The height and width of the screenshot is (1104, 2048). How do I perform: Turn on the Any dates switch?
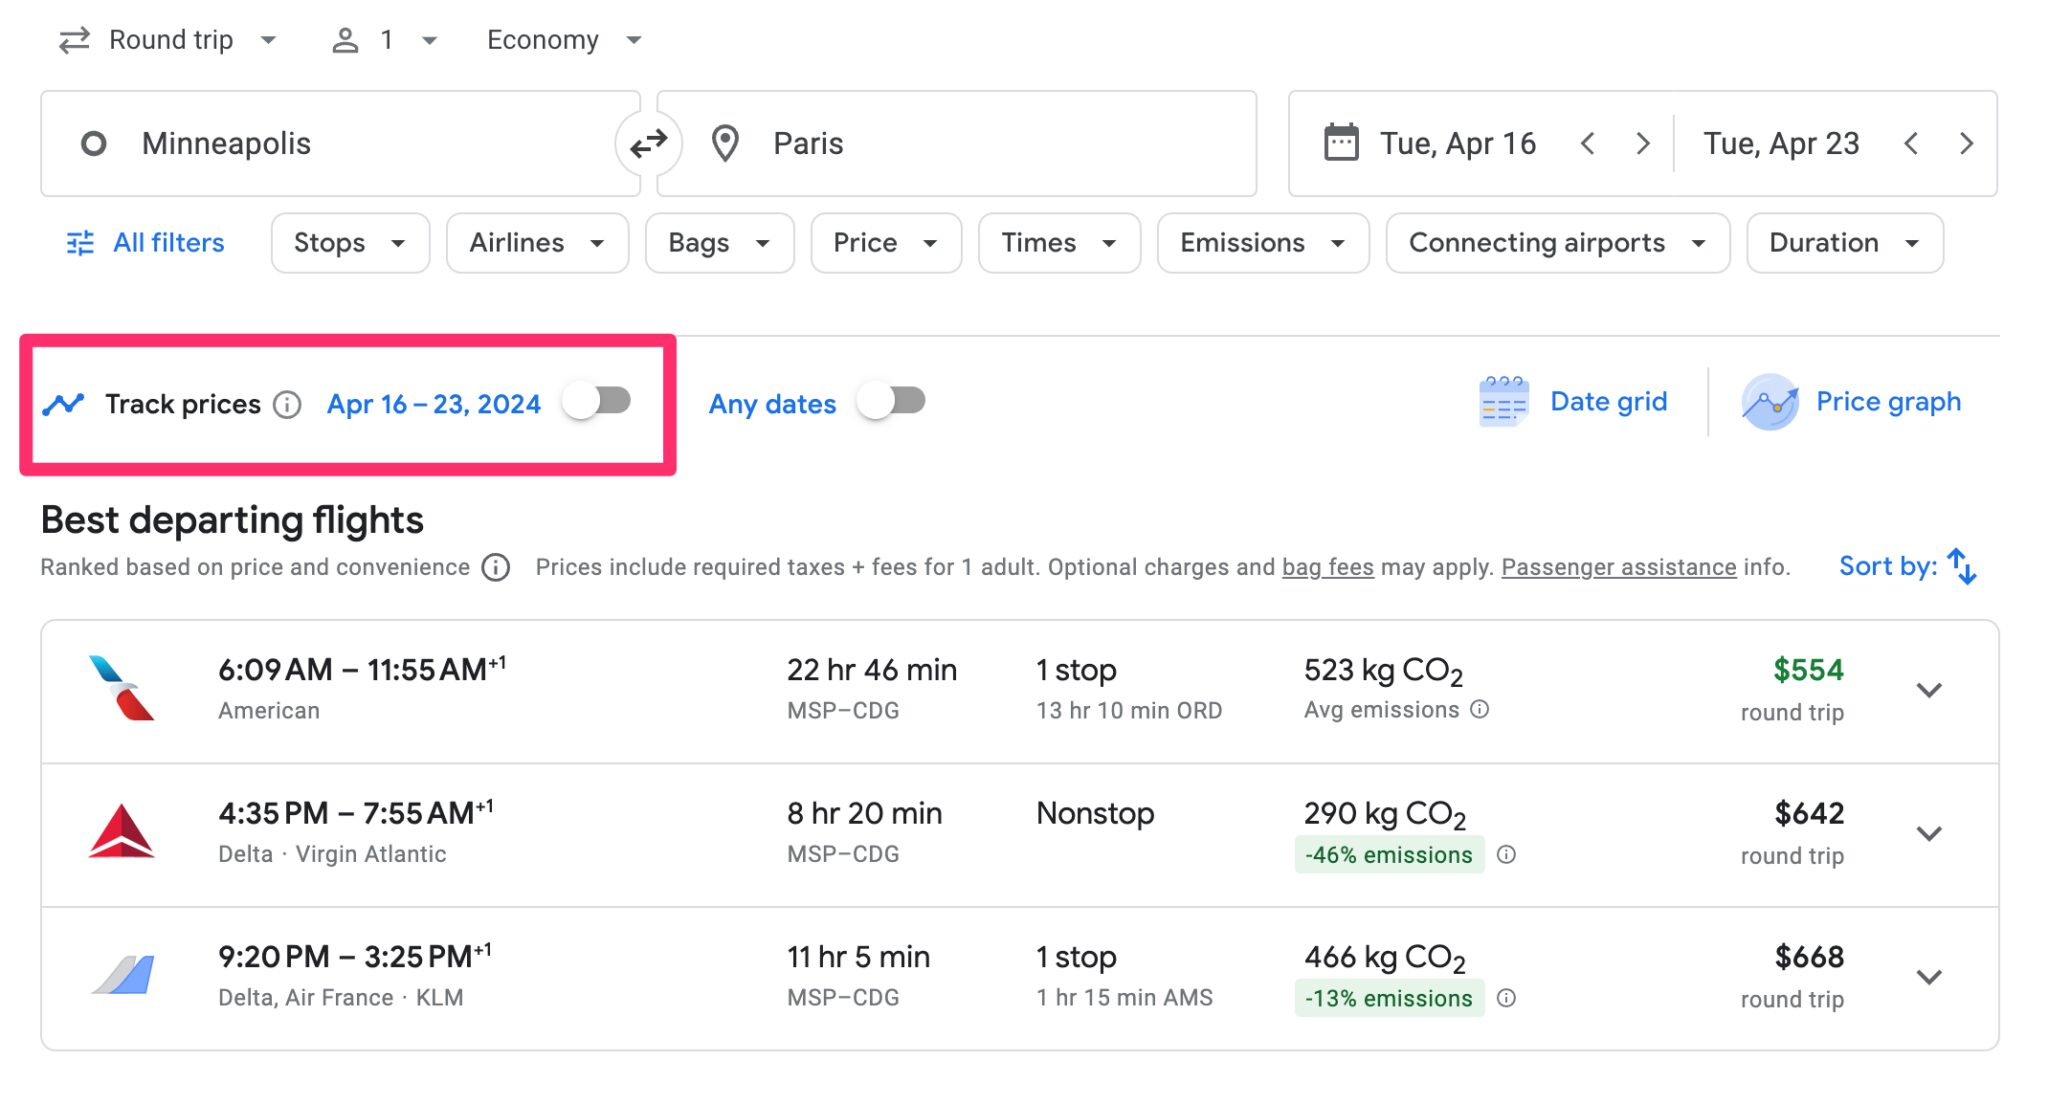(x=890, y=400)
